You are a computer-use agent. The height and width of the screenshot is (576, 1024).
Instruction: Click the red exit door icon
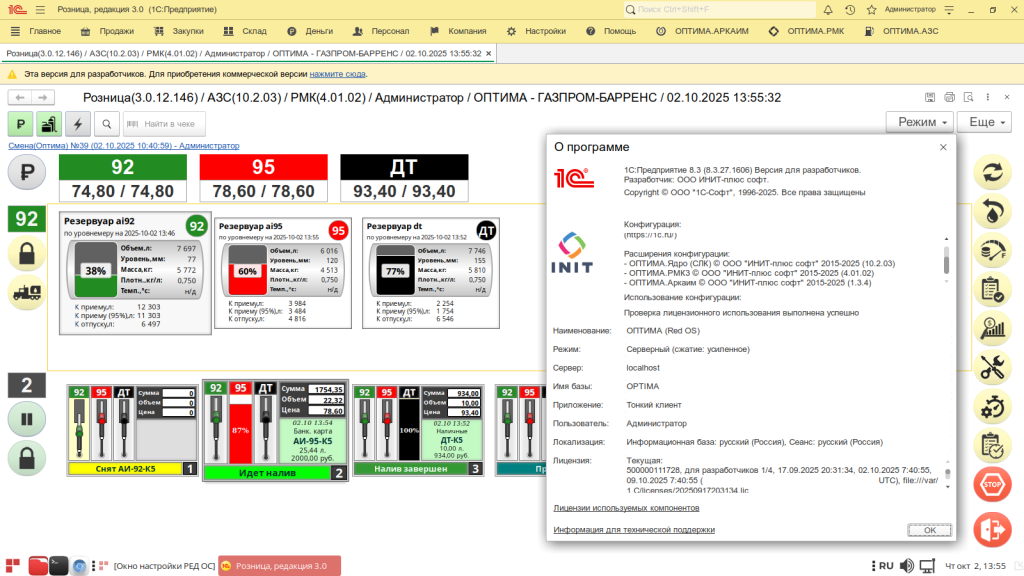[x=992, y=529]
